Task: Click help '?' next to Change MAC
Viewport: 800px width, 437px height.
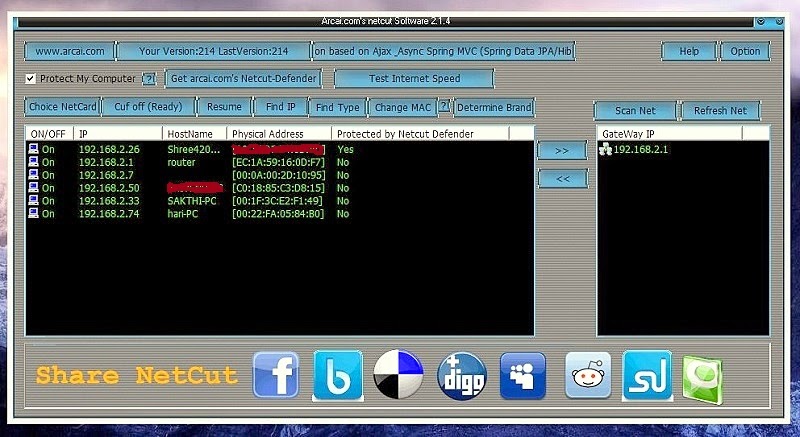Action: tap(445, 106)
